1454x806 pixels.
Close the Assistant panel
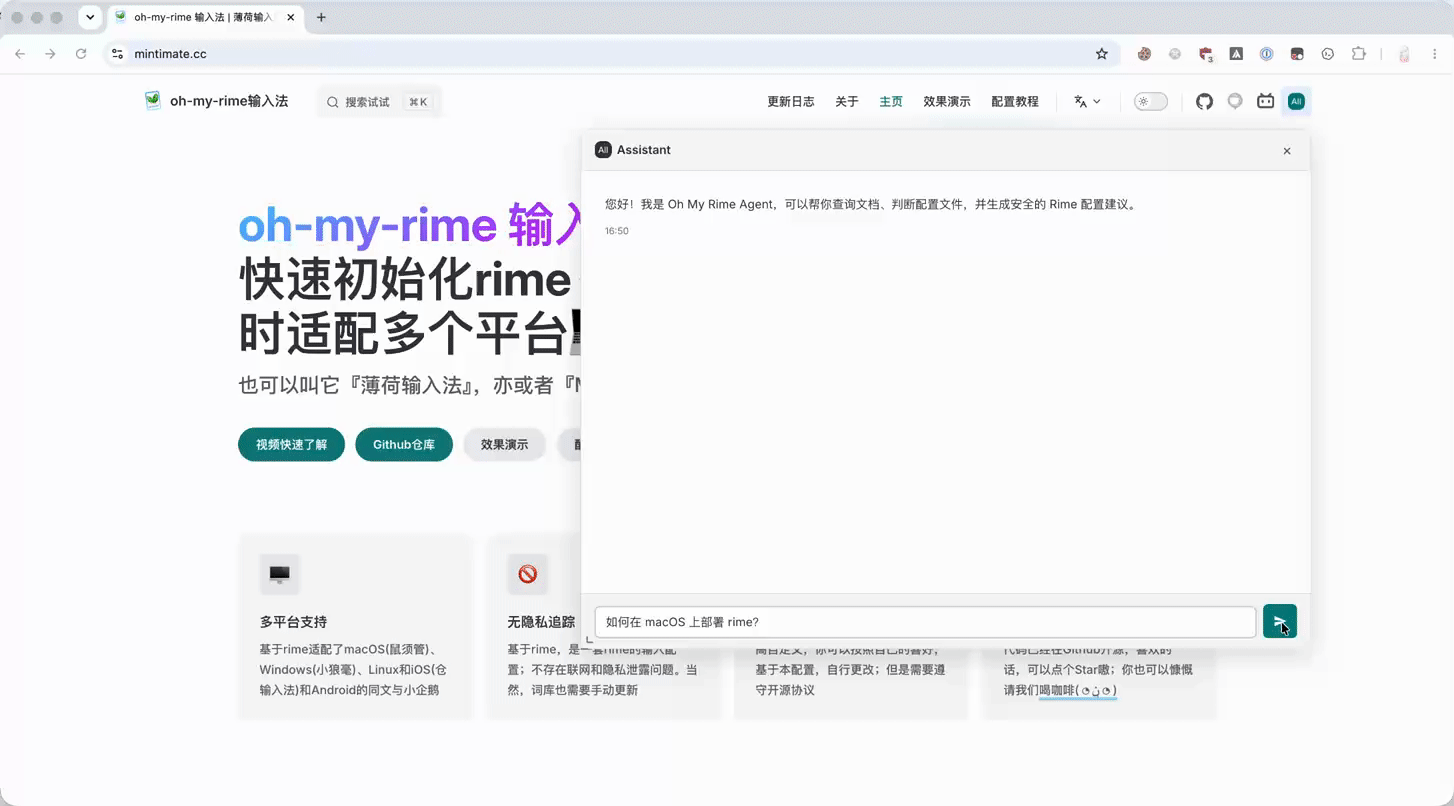pyautogui.click(x=1287, y=151)
